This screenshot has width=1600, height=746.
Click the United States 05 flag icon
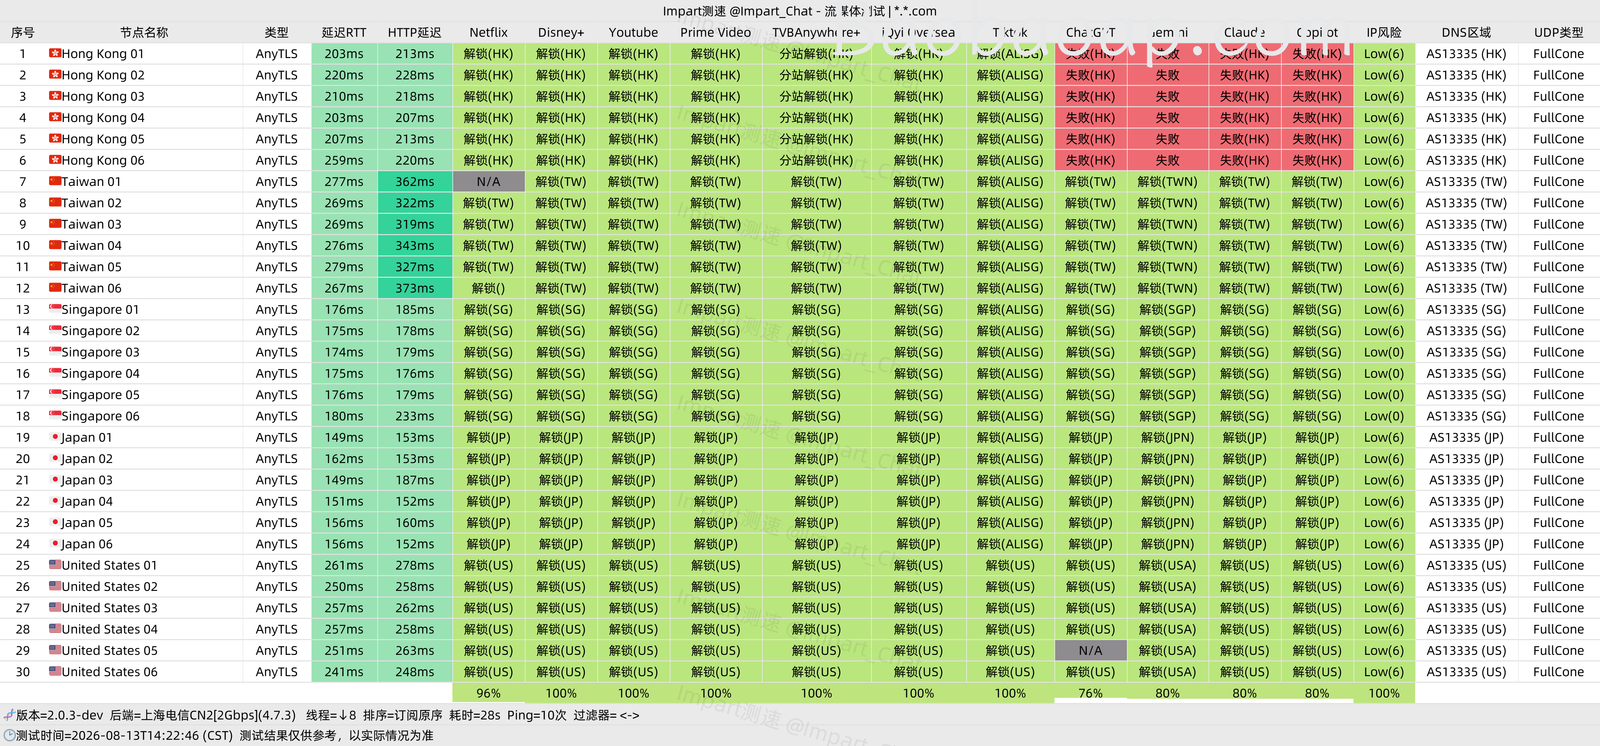pyautogui.click(x=55, y=650)
